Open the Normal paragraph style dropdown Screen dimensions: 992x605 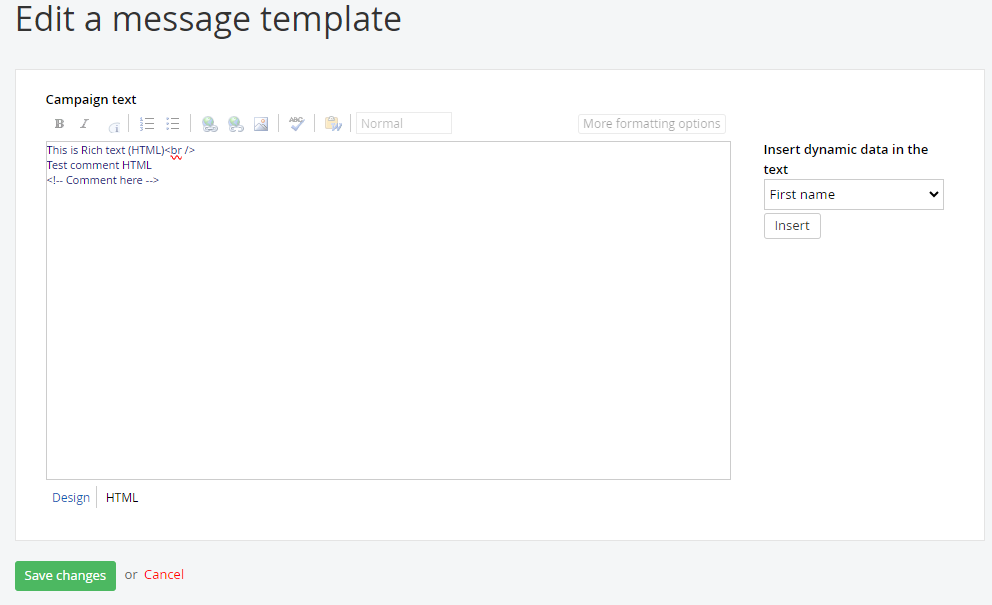click(404, 123)
